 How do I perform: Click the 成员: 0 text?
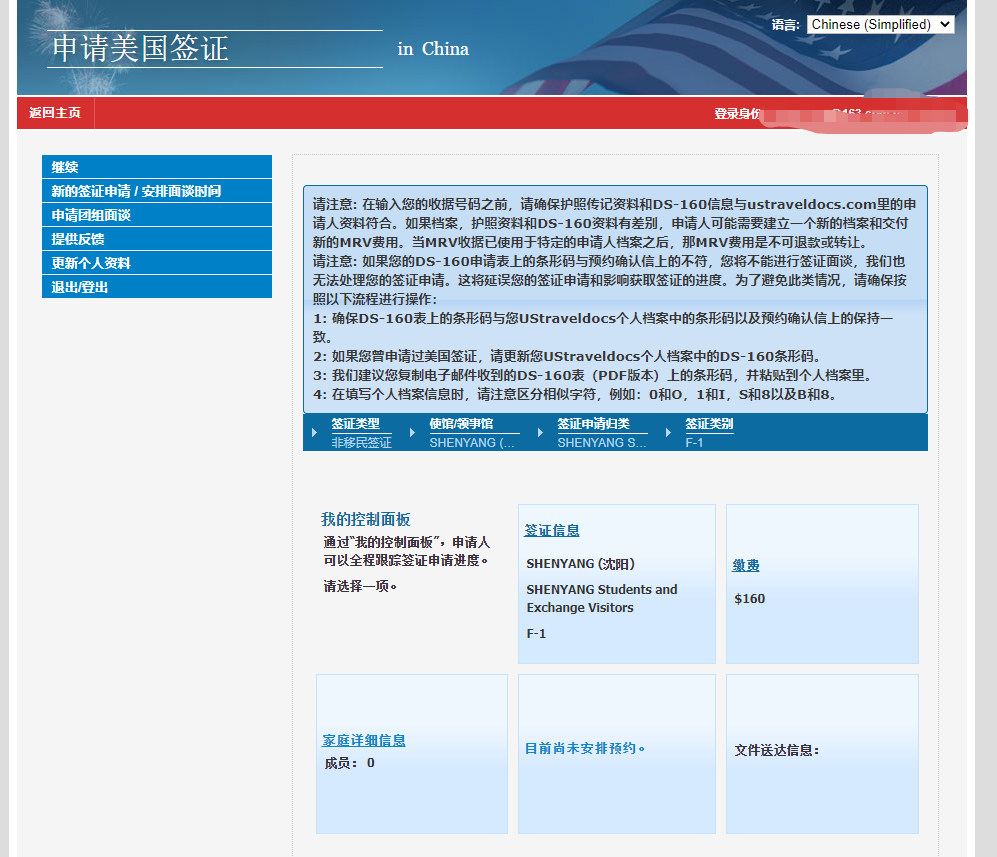coord(349,763)
